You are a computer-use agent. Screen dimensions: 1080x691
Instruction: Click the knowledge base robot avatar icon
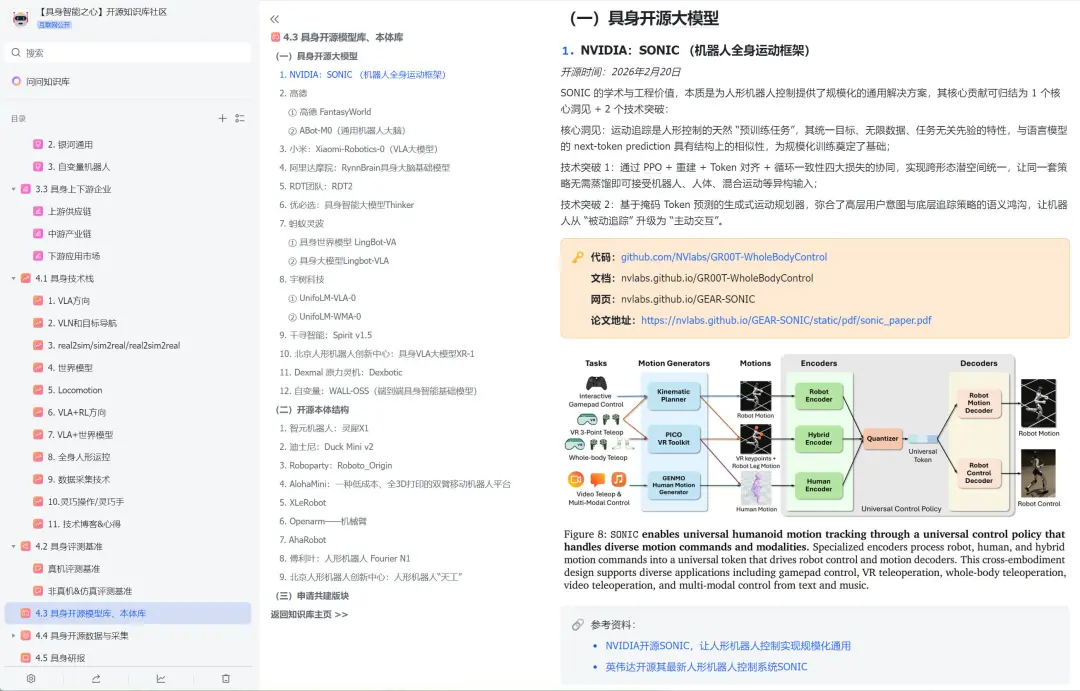(21, 18)
